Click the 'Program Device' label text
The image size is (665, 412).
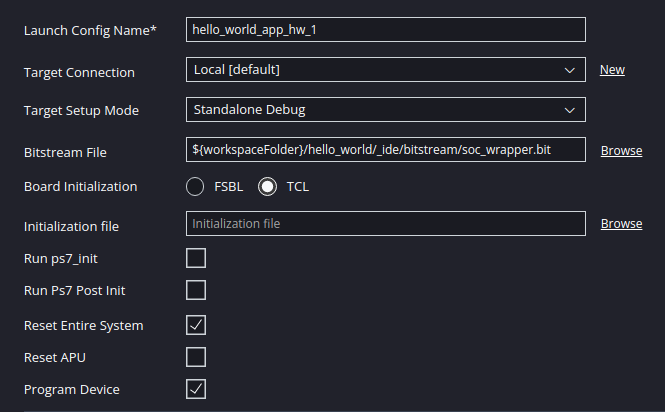click(x=72, y=390)
